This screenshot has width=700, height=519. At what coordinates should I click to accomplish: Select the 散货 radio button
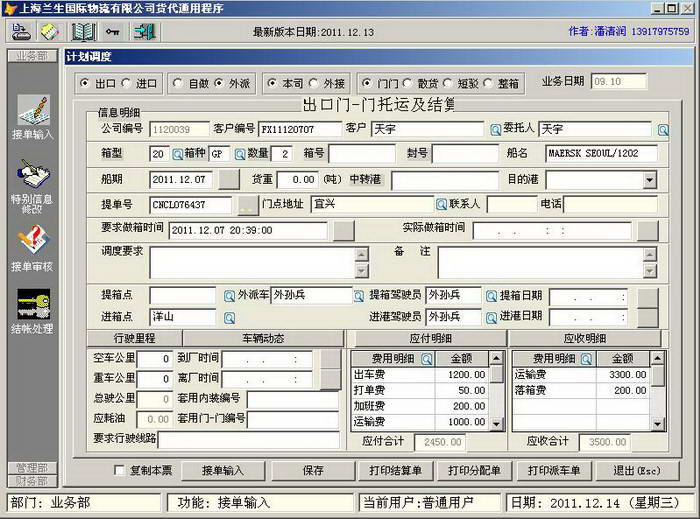click(407, 83)
